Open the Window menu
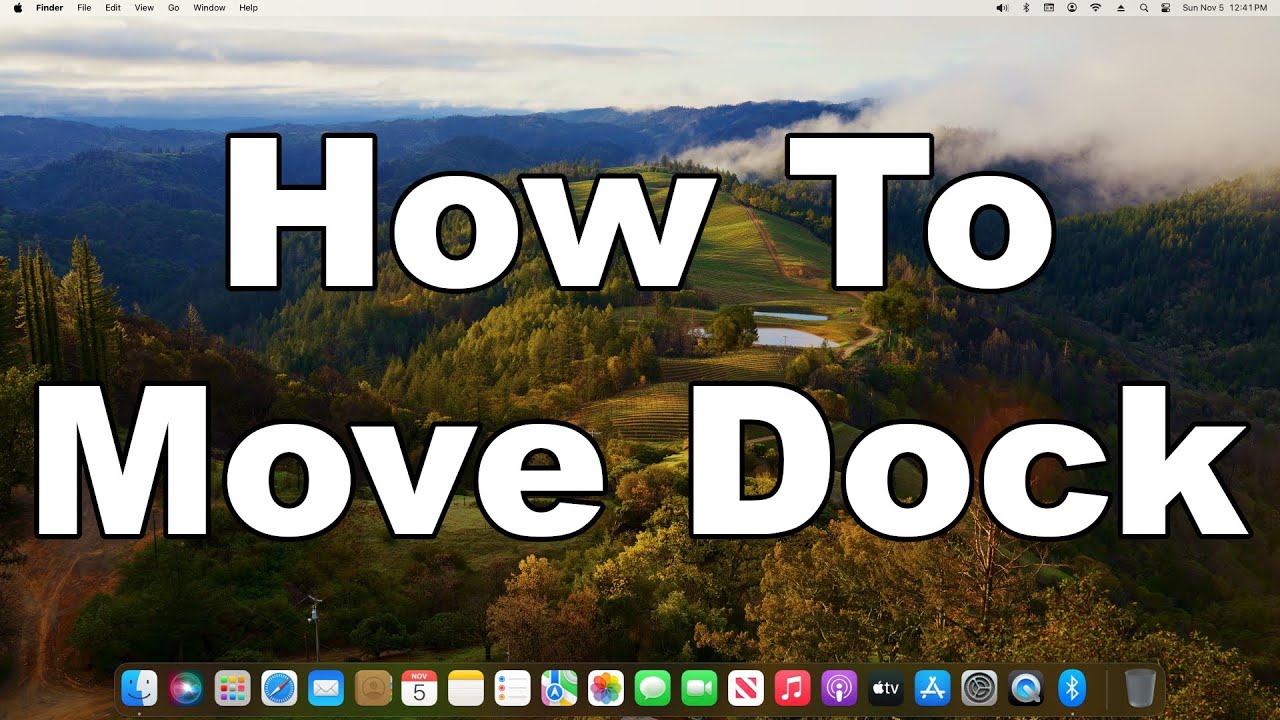The height and width of the screenshot is (720, 1280). click(209, 7)
